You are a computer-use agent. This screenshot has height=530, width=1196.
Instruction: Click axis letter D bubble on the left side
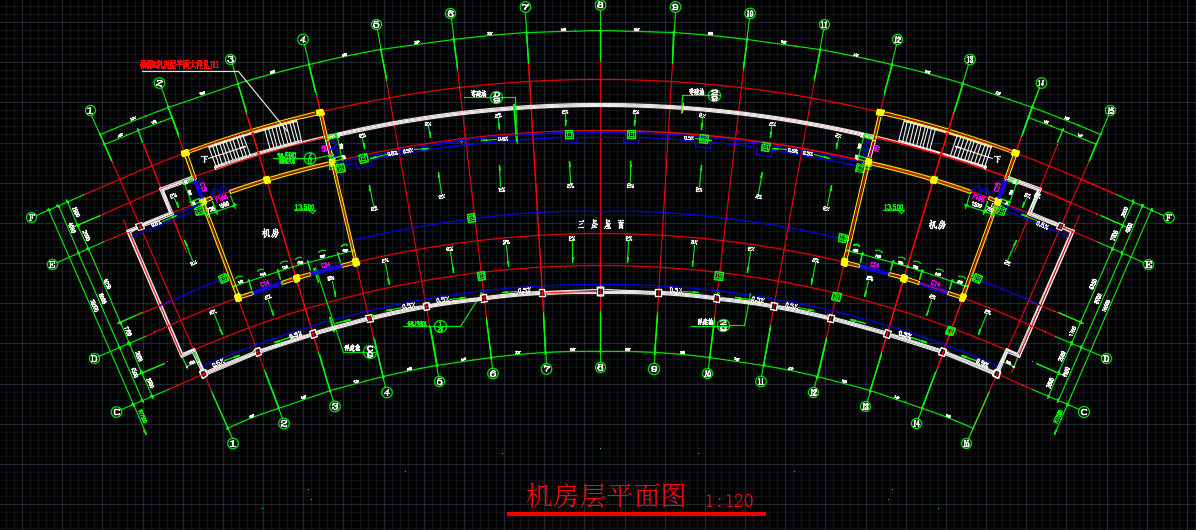(x=95, y=358)
